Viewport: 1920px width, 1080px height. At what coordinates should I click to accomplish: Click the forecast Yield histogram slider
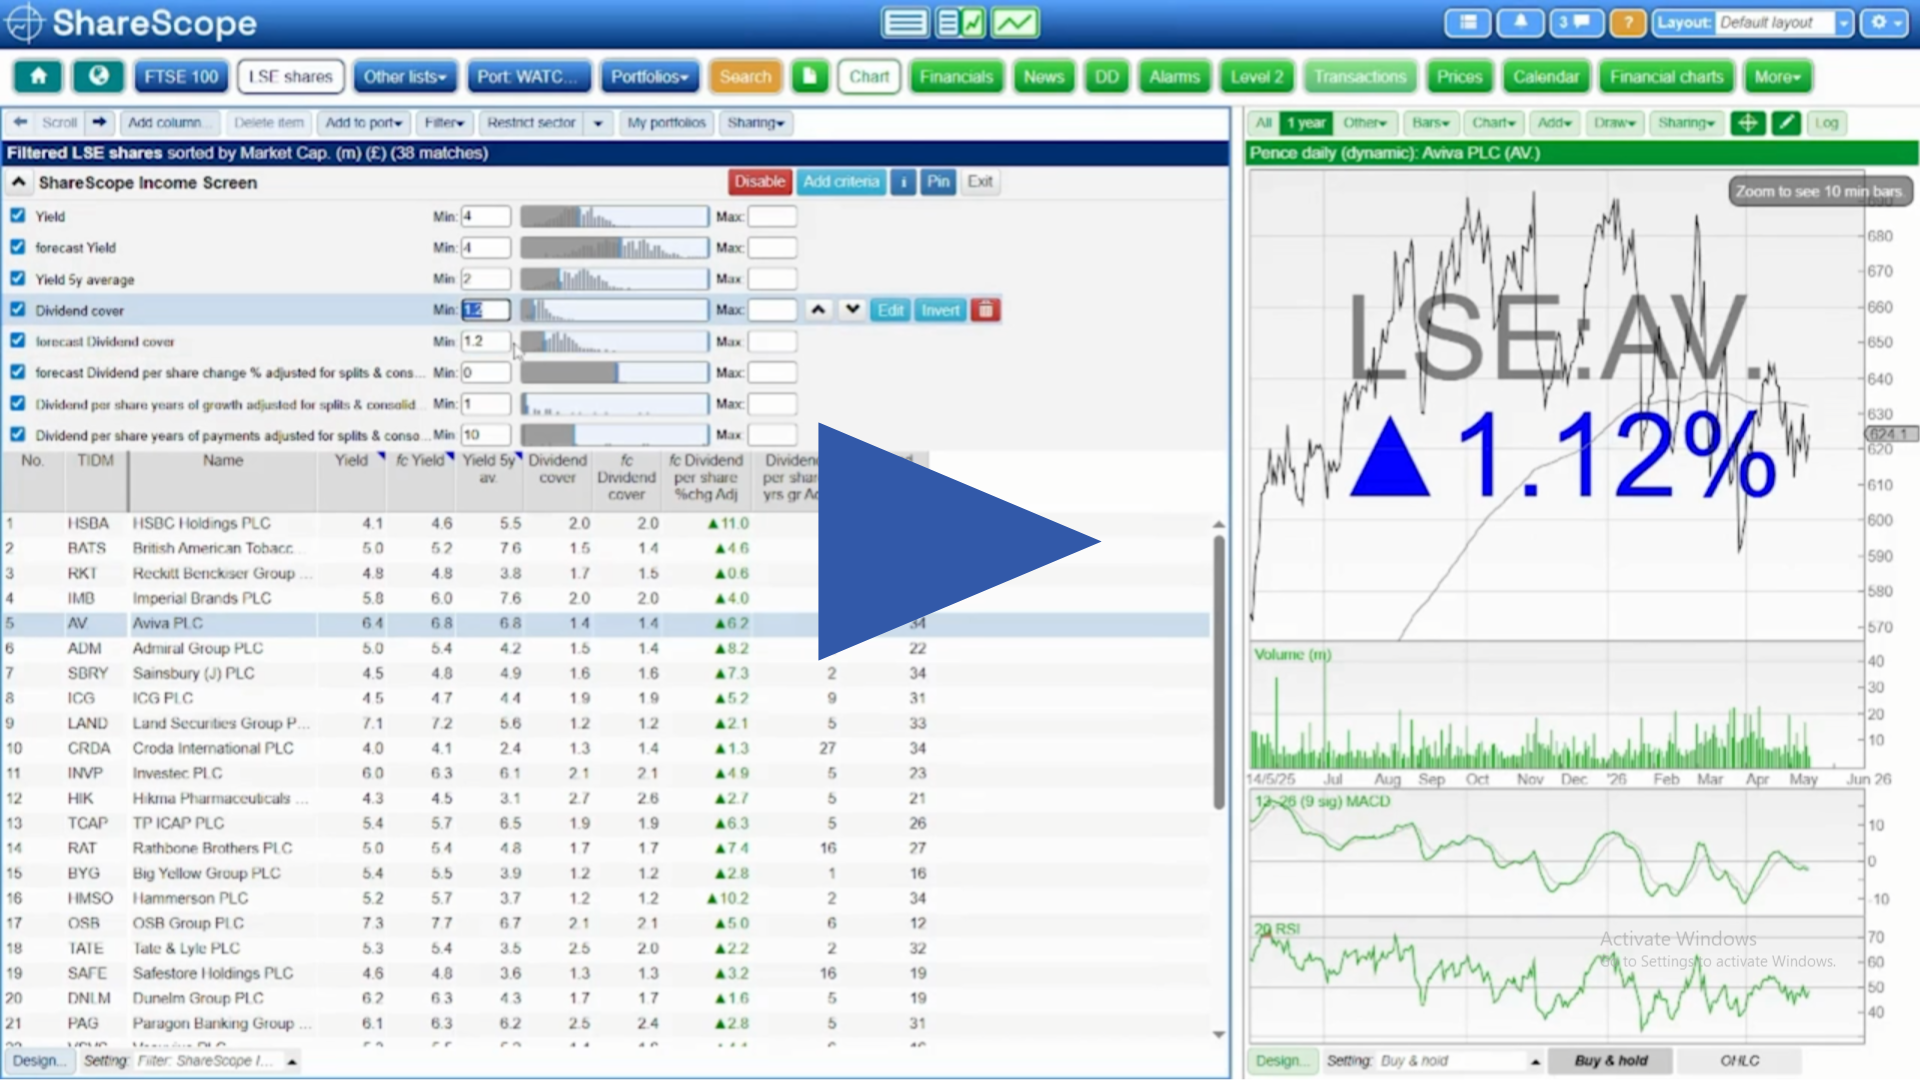(614, 247)
